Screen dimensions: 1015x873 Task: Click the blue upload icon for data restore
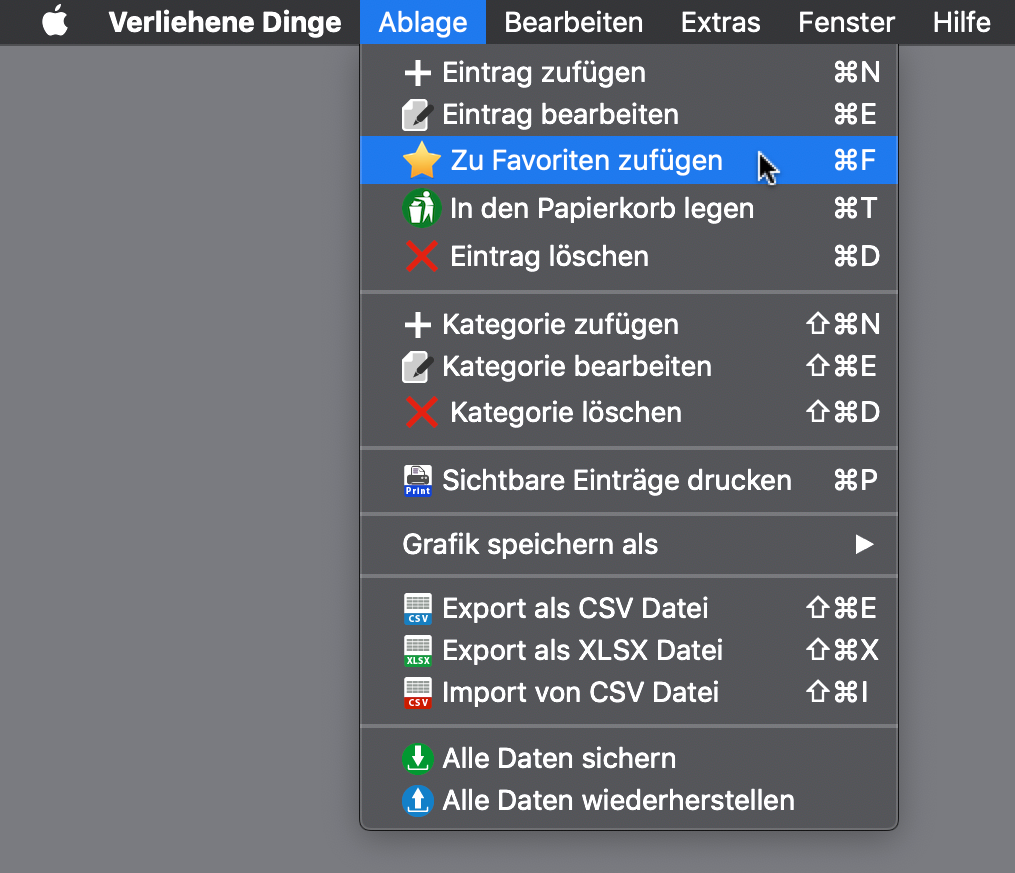click(417, 801)
